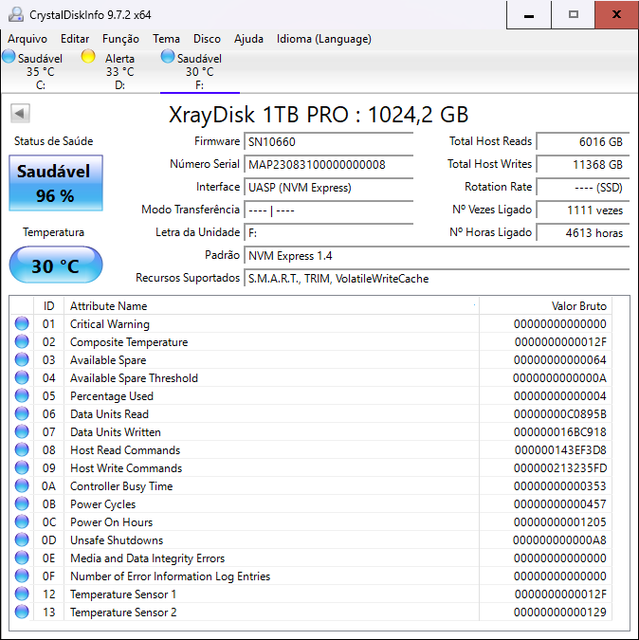The image size is (639, 640).
Task: Open the Função menu
Action: coord(120,39)
